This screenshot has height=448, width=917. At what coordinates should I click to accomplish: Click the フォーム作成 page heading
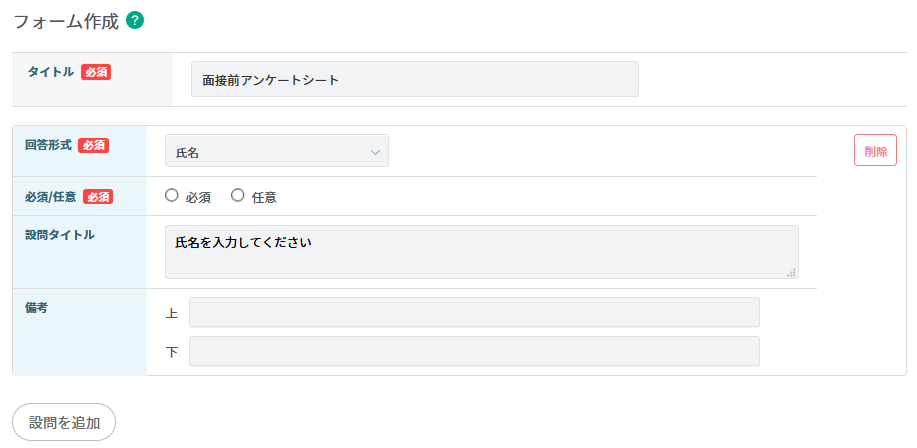(x=65, y=20)
